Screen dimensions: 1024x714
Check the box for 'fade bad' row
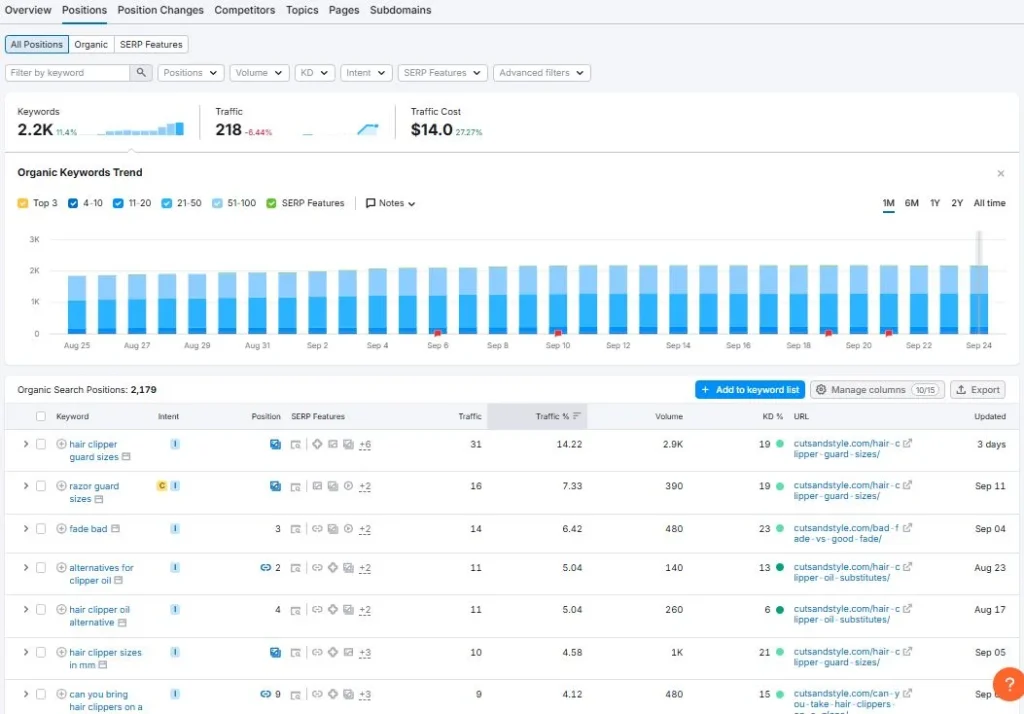click(40, 528)
